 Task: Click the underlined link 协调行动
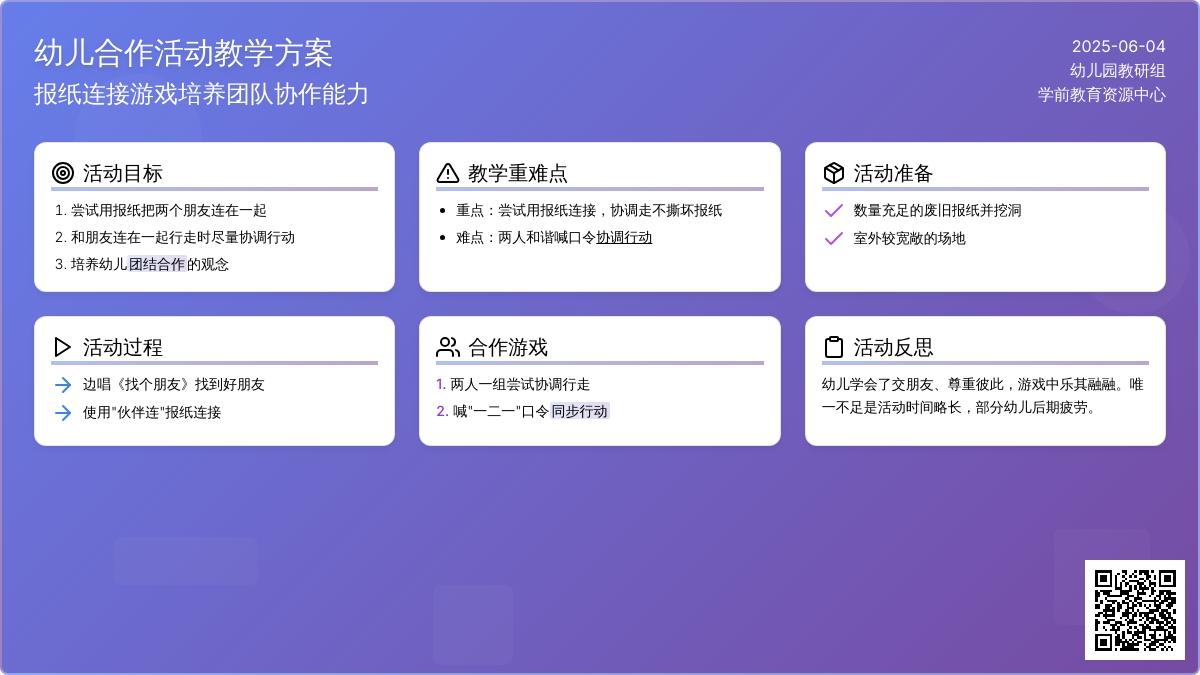(624, 238)
